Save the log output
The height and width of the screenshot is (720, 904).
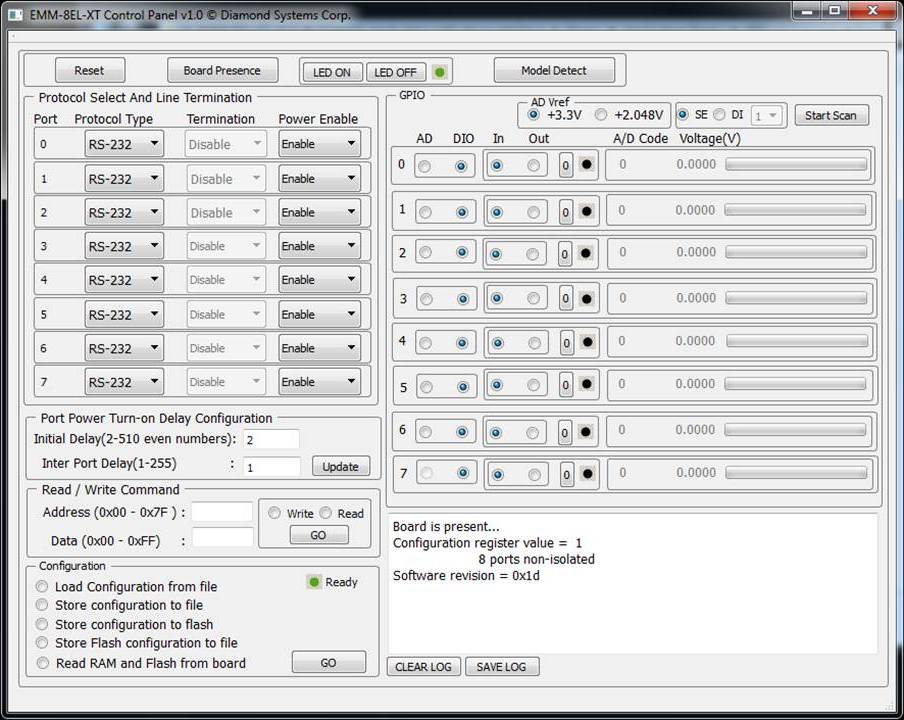pos(502,666)
